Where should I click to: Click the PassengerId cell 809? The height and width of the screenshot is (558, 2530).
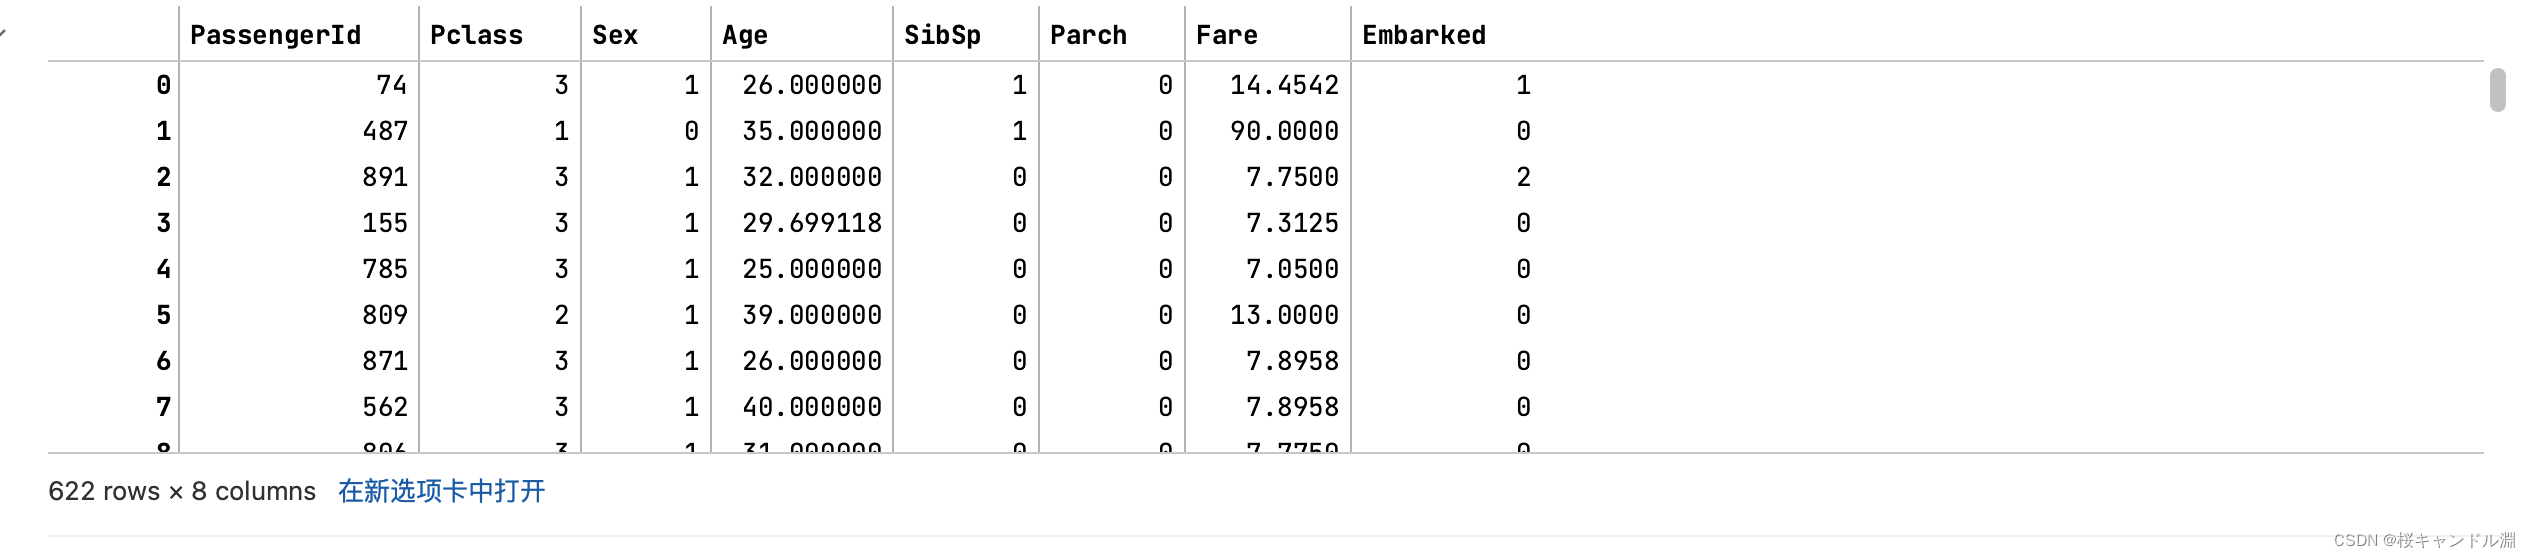[385, 315]
